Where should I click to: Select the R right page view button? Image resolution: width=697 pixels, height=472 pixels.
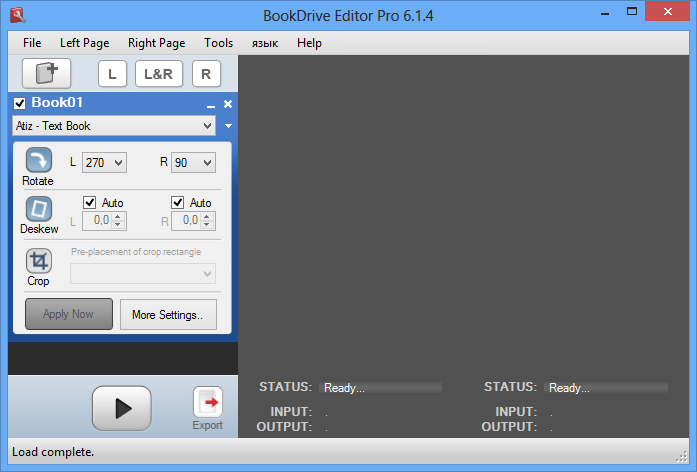pyautogui.click(x=206, y=74)
